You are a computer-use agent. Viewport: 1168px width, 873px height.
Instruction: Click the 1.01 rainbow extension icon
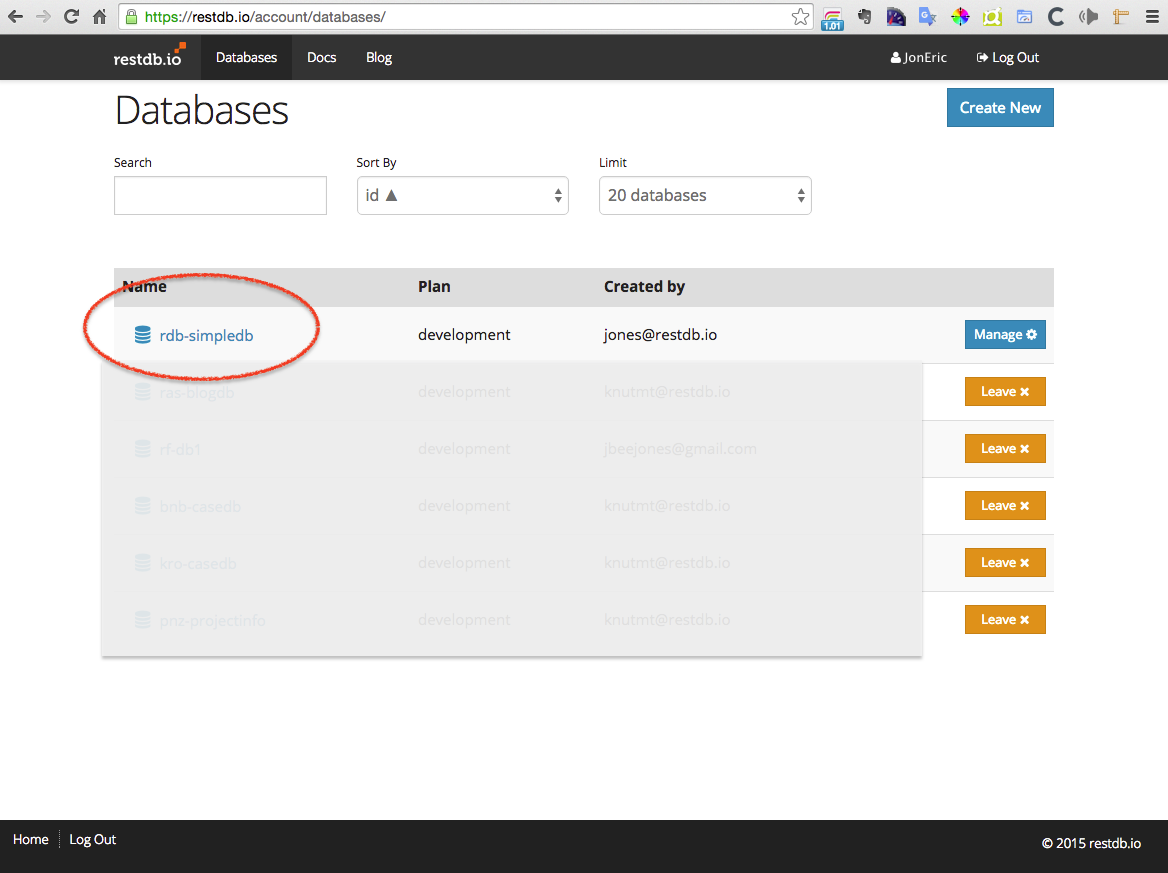click(832, 18)
